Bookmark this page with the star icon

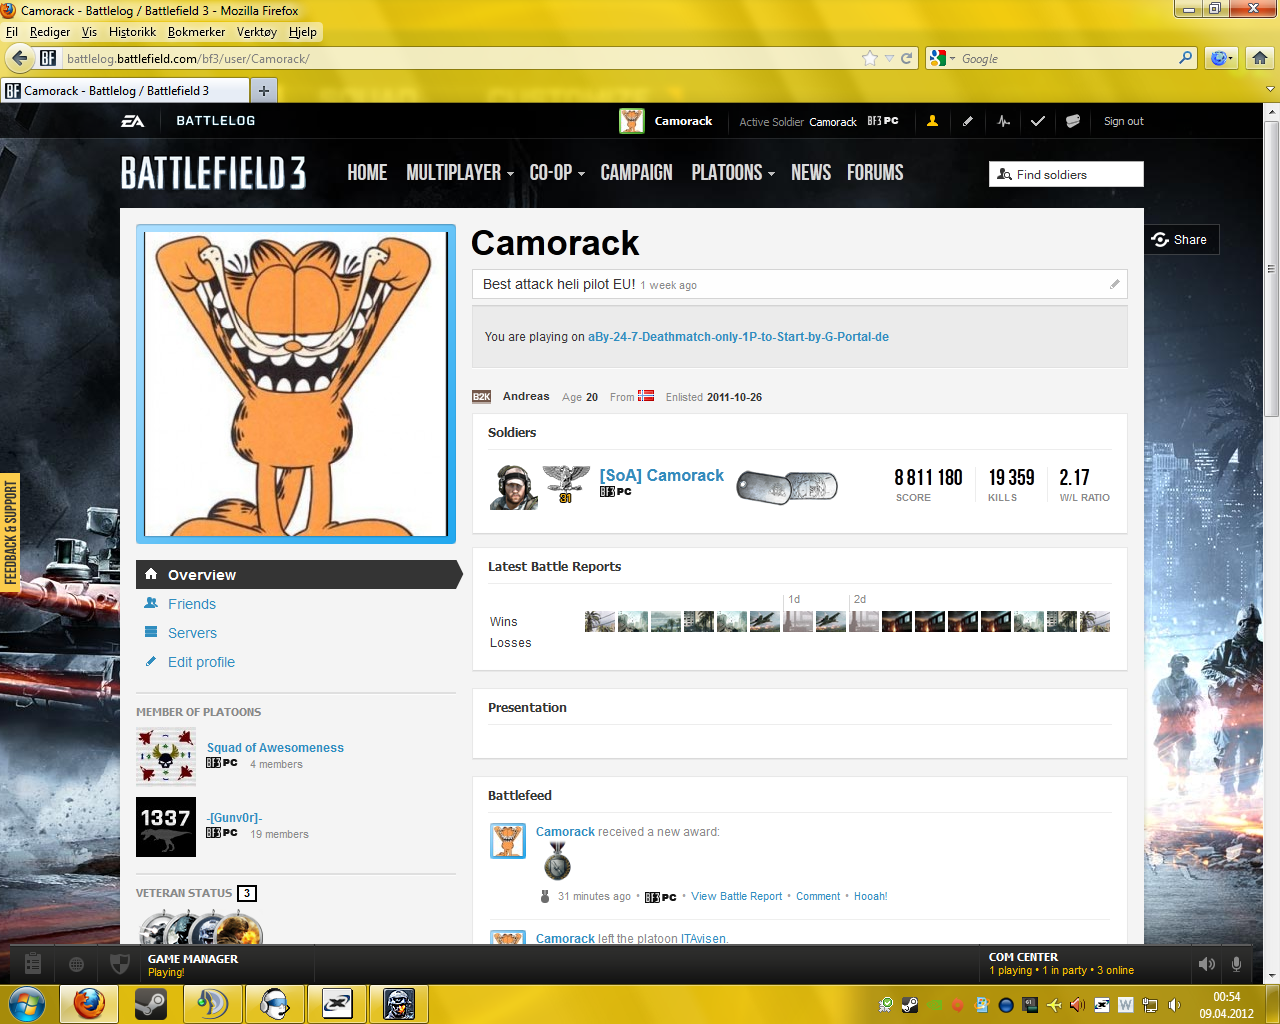870,58
